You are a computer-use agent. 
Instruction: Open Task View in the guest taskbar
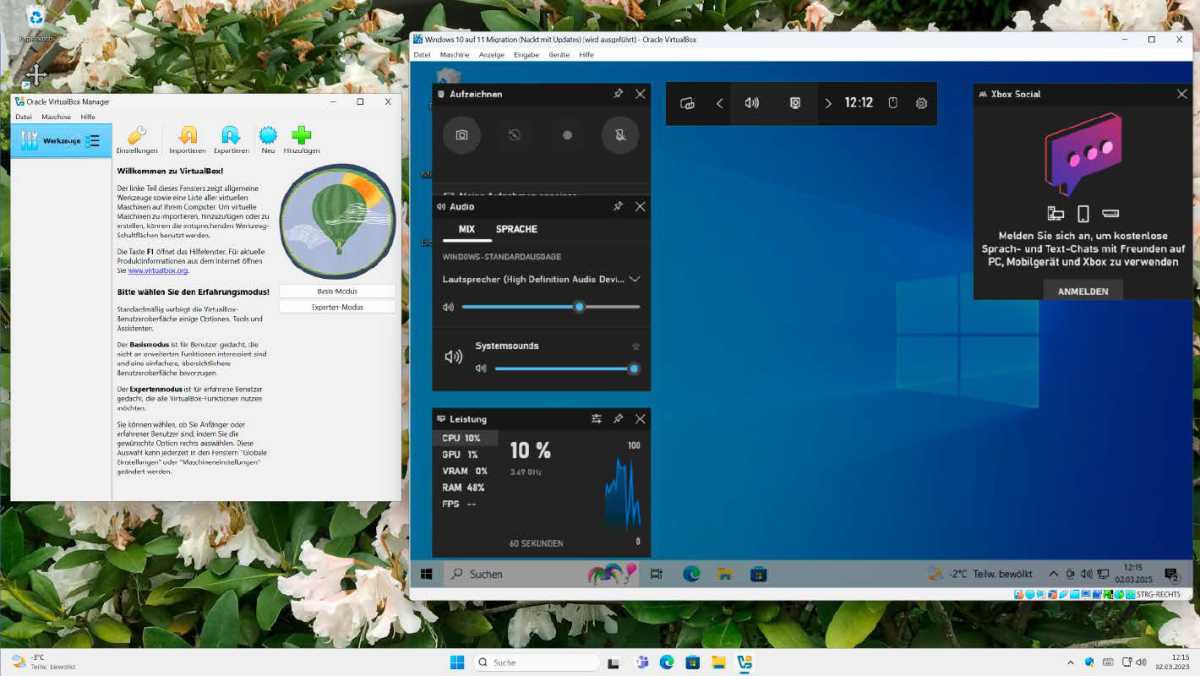pos(657,574)
